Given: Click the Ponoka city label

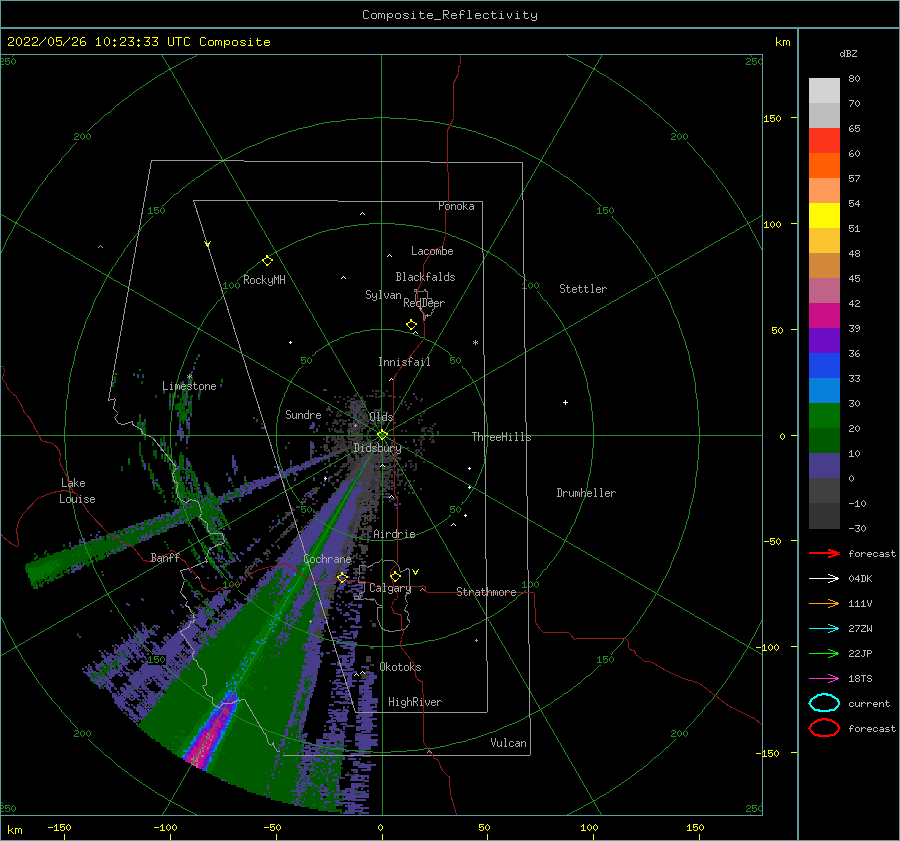Looking at the screenshot, I should [456, 206].
